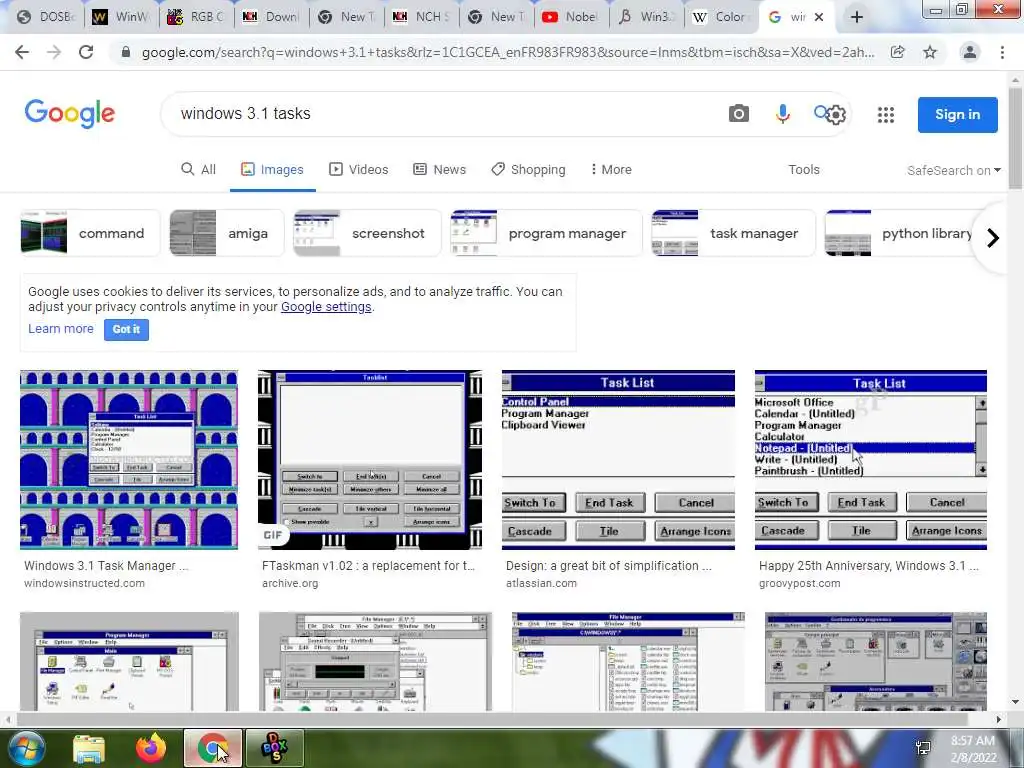Viewport: 1024px width, 768px height.
Task: Open the windowsinstructed.com source link
Action: click(84, 583)
